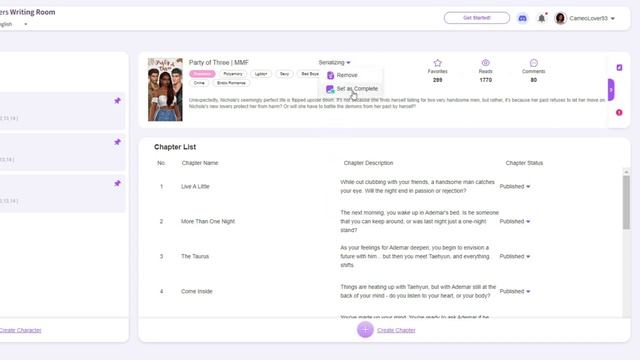Open the Serializing status dropdown
This screenshot has height=360, width=640.
[334, 62]
